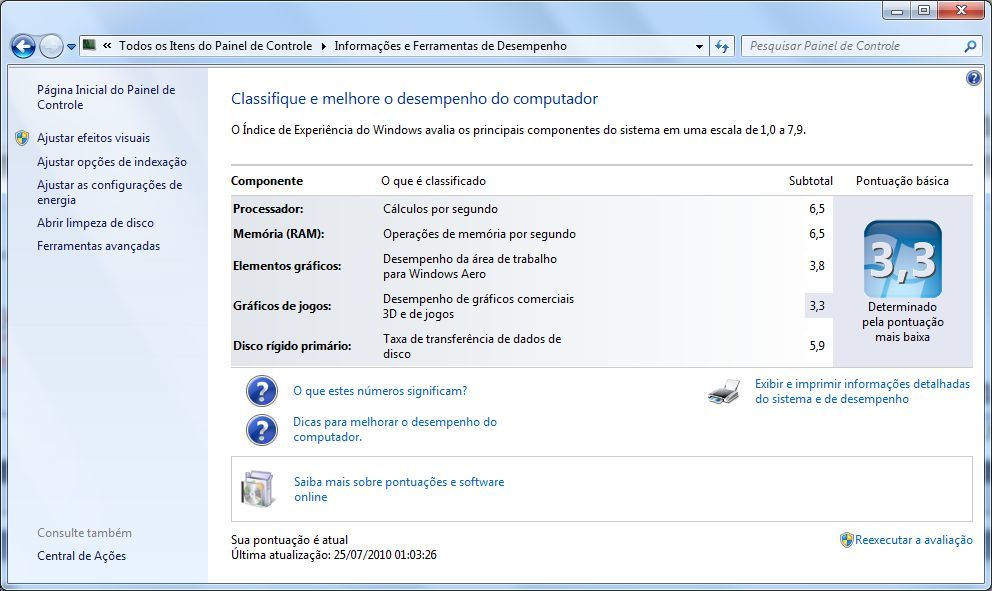Viewport: 992px width, 591px height.
Task: Click the 'Subtotal' column header
Action: pos(810,181)
